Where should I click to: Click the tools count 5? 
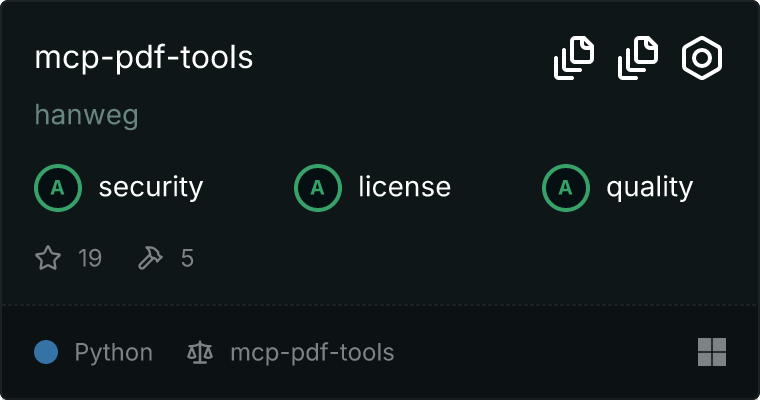tap(187, 258)
